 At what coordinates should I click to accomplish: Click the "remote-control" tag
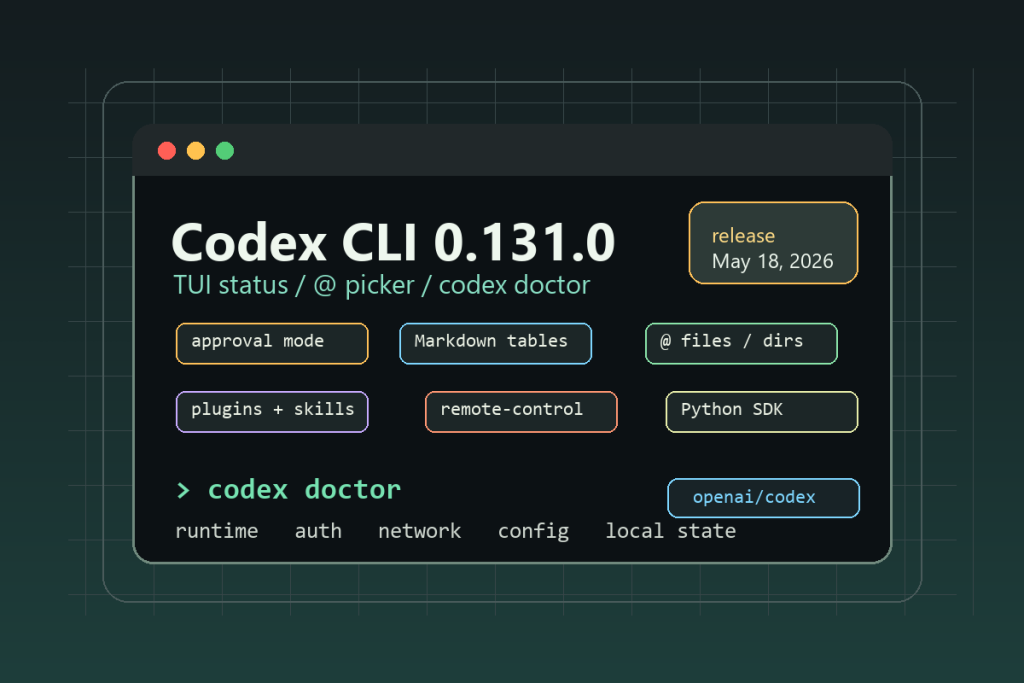(x=521, y=412)
